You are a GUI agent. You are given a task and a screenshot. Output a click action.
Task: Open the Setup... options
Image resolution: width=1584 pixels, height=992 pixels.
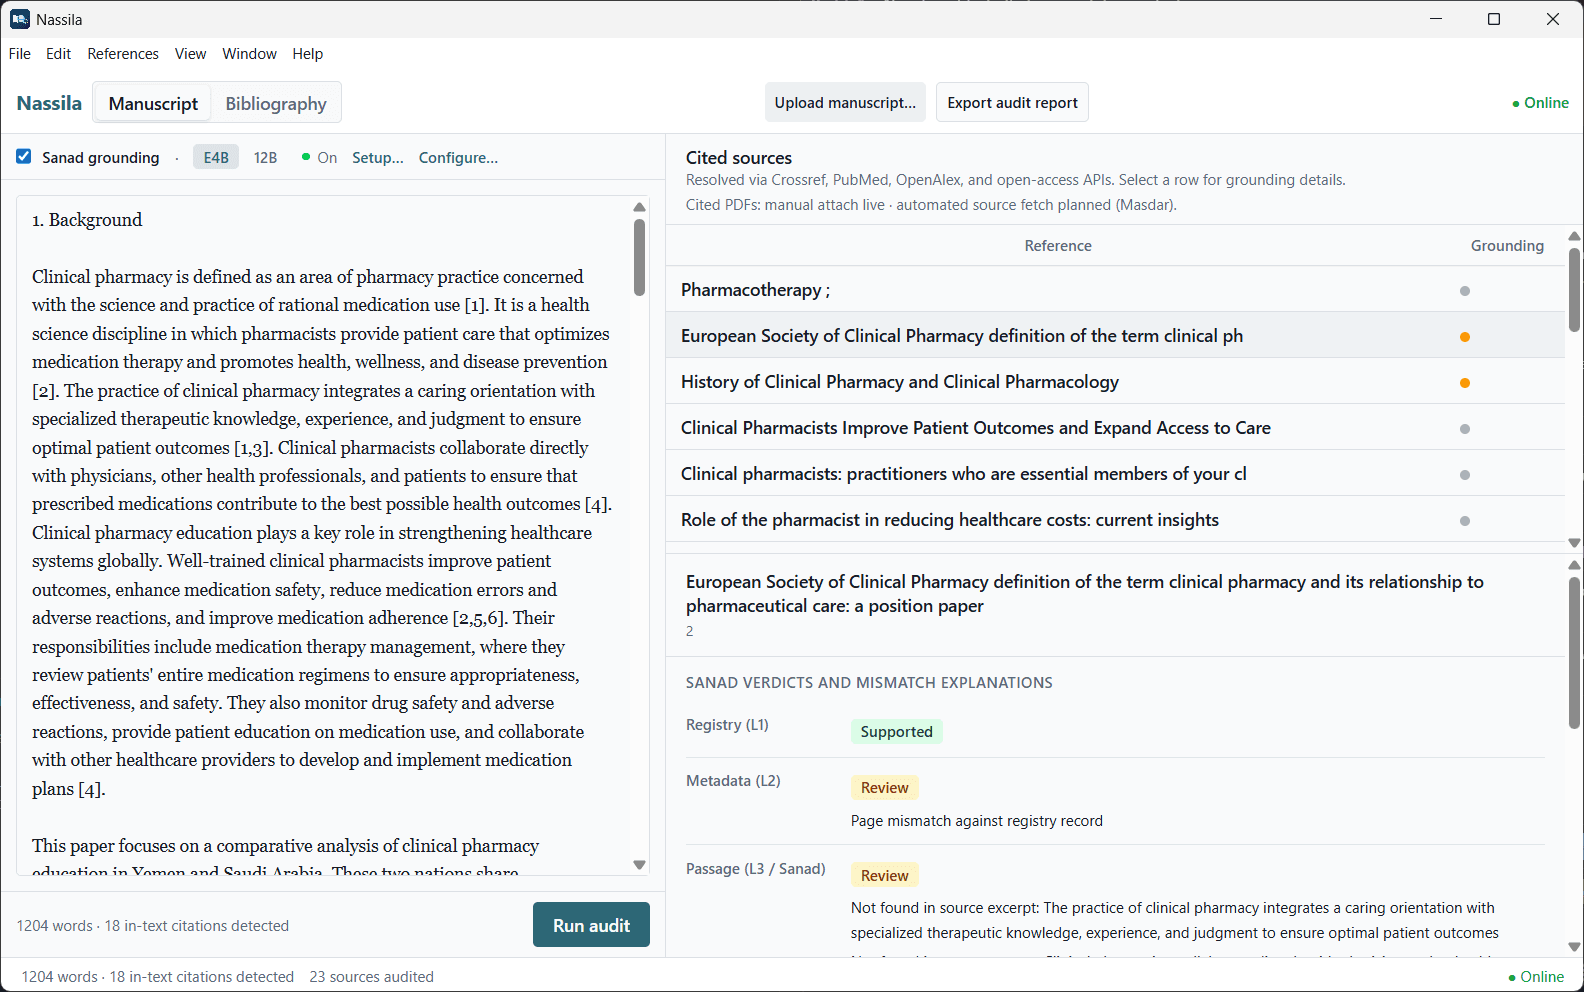[x=378, y=158]
